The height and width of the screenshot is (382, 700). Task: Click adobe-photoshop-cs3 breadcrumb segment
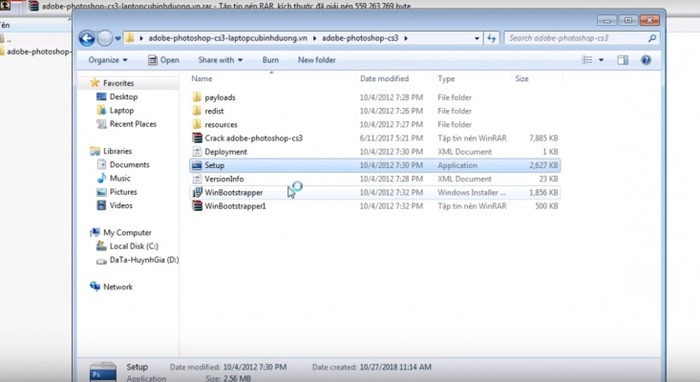[x=360, y=38]
